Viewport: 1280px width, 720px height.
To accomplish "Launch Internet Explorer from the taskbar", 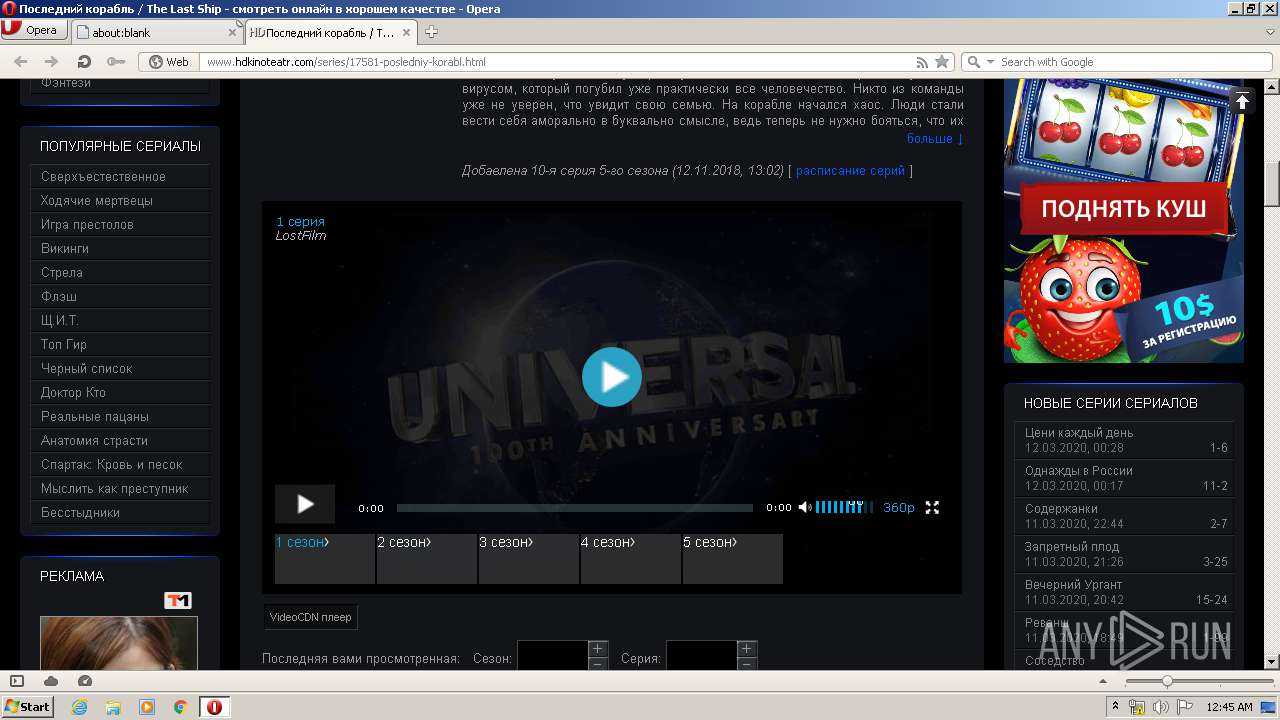I will pyautogui.click(x=80, y=707).
